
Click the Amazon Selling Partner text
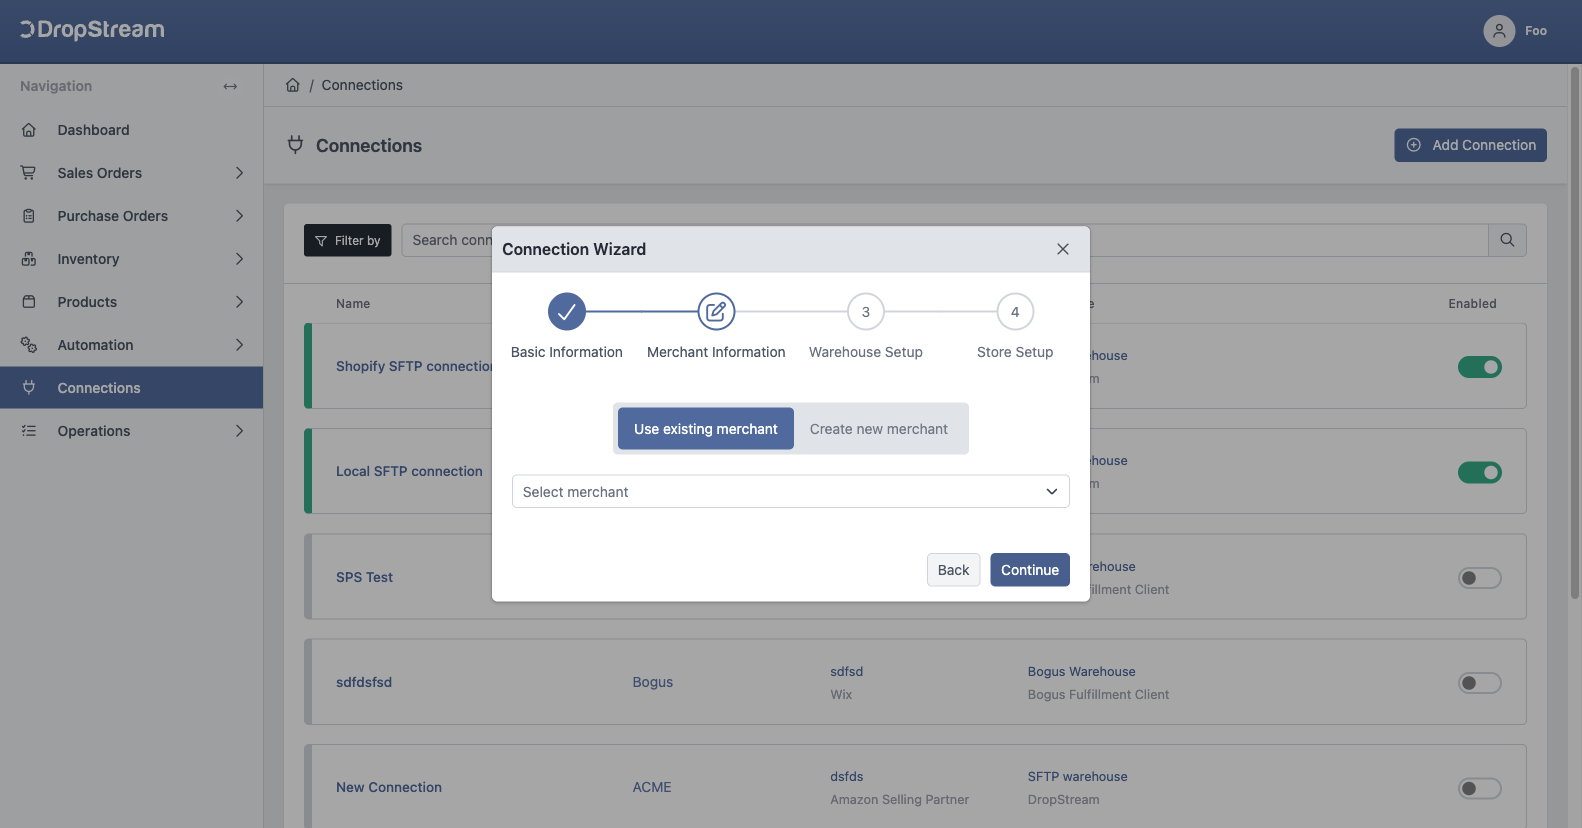899,800
